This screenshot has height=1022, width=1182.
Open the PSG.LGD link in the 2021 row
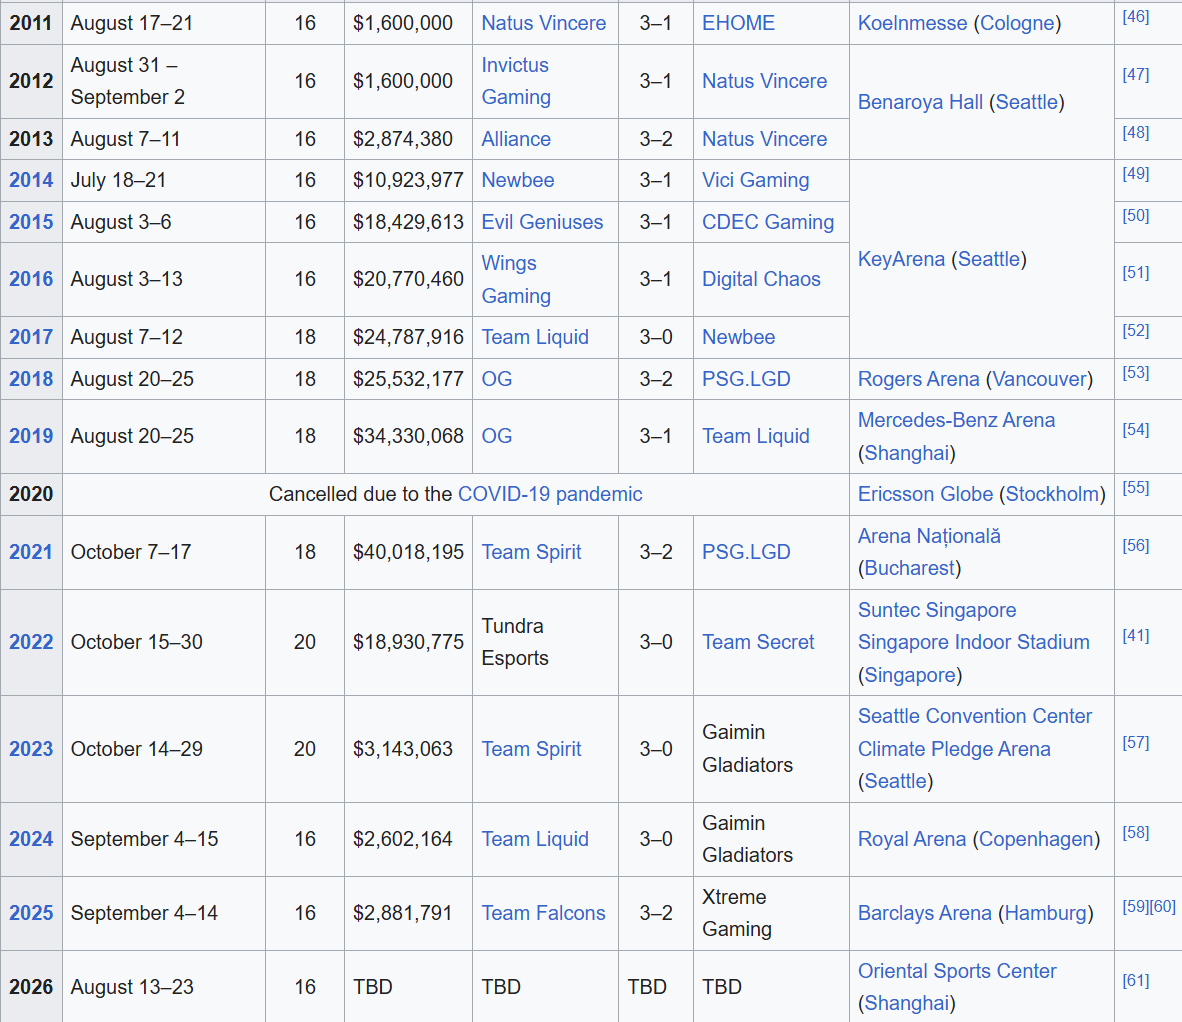click(746, 552)
